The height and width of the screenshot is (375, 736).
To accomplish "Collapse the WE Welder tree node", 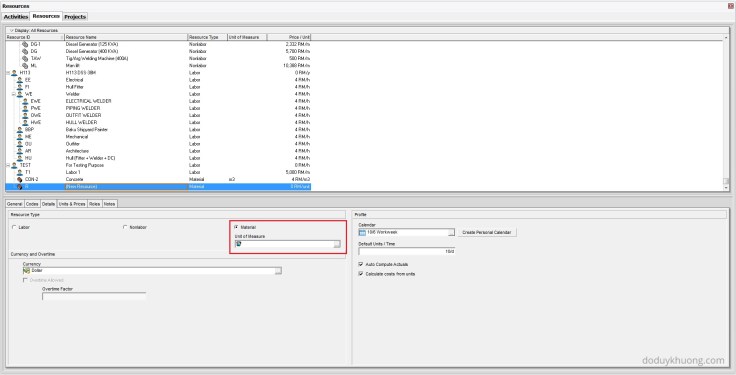I will 14,94.
